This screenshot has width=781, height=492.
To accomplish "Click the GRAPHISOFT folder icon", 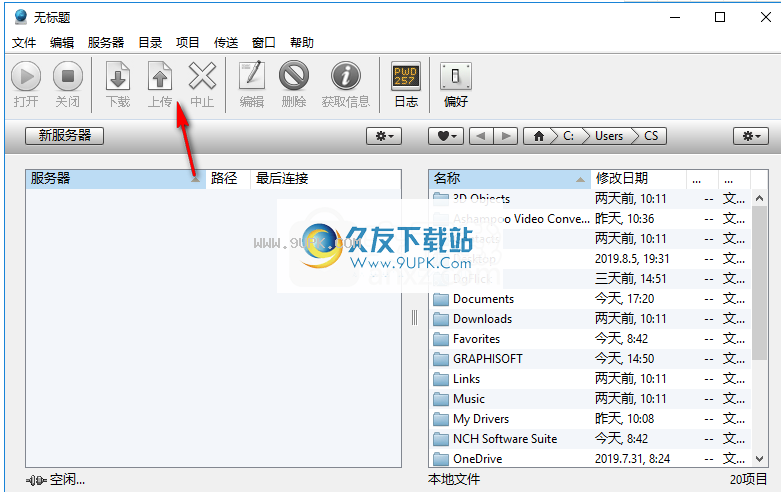I will pyautogui.click(x=441, y=359).
